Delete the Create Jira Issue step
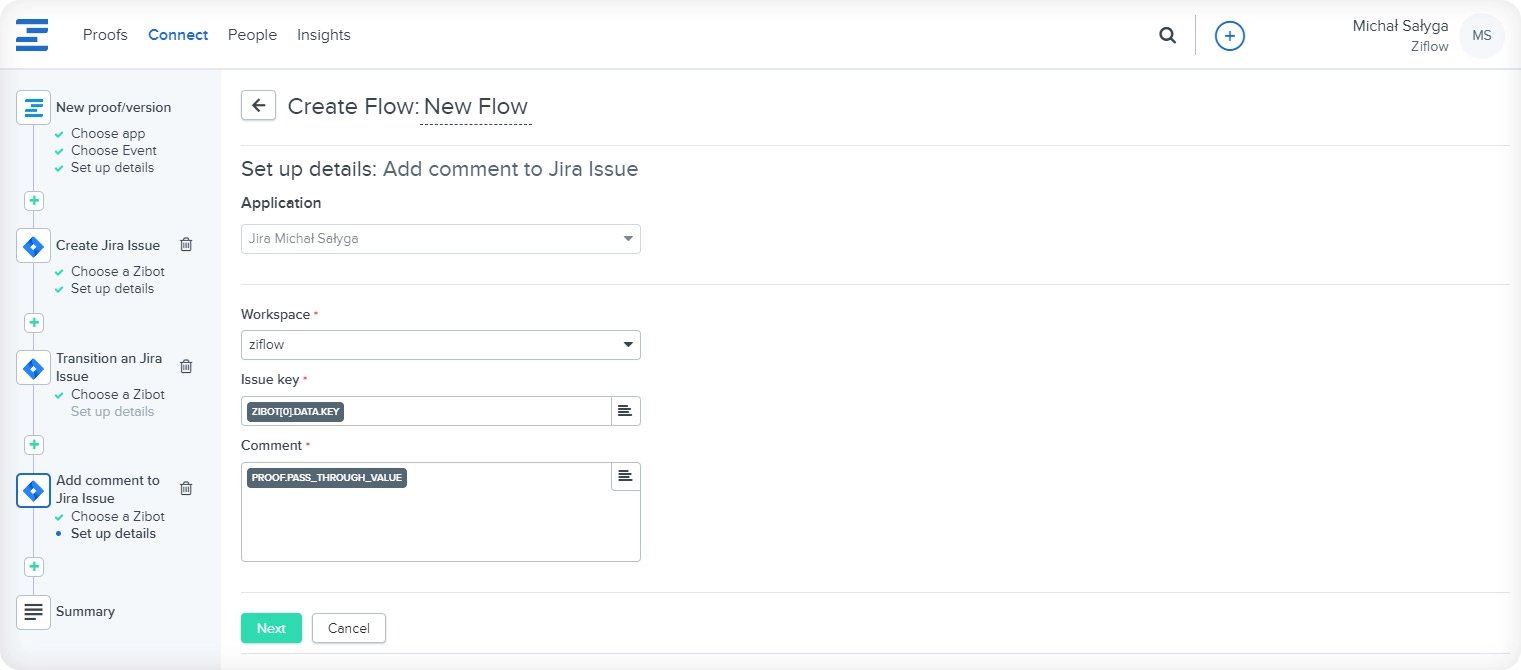Screen dimensions: 1521x670 pos(186,244)
